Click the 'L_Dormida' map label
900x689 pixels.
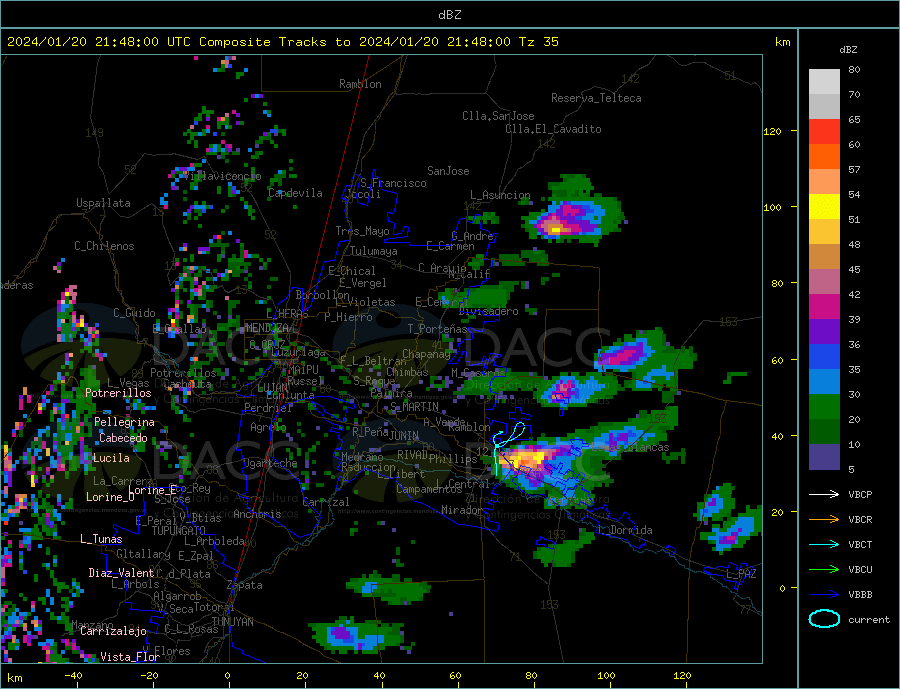[626, 530]
